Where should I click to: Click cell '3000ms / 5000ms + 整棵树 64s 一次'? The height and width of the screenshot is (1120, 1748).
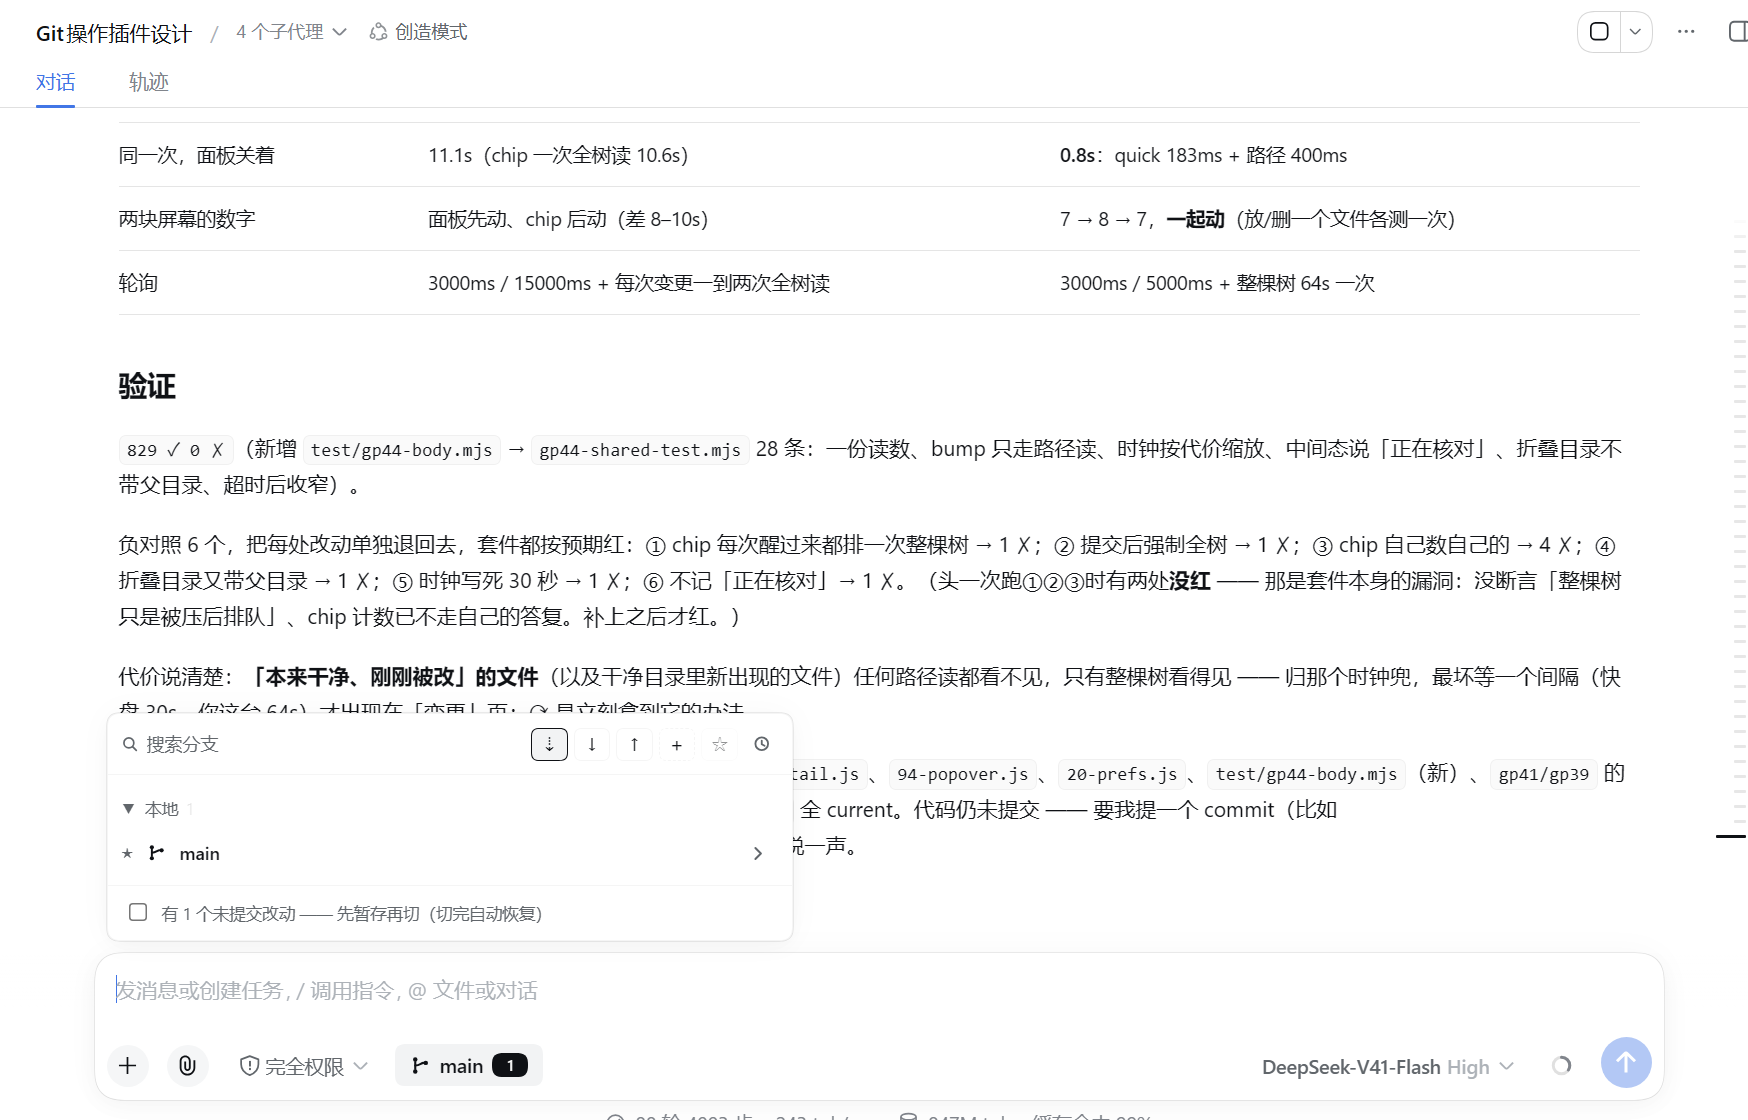tap(1217, 283)
